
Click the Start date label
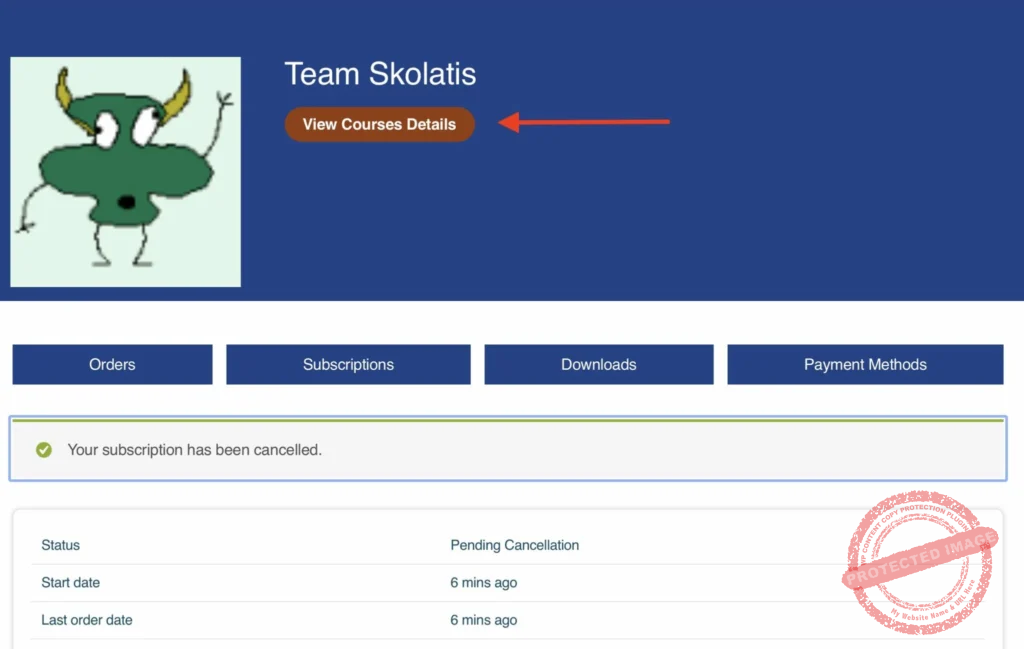click(70, 582)
